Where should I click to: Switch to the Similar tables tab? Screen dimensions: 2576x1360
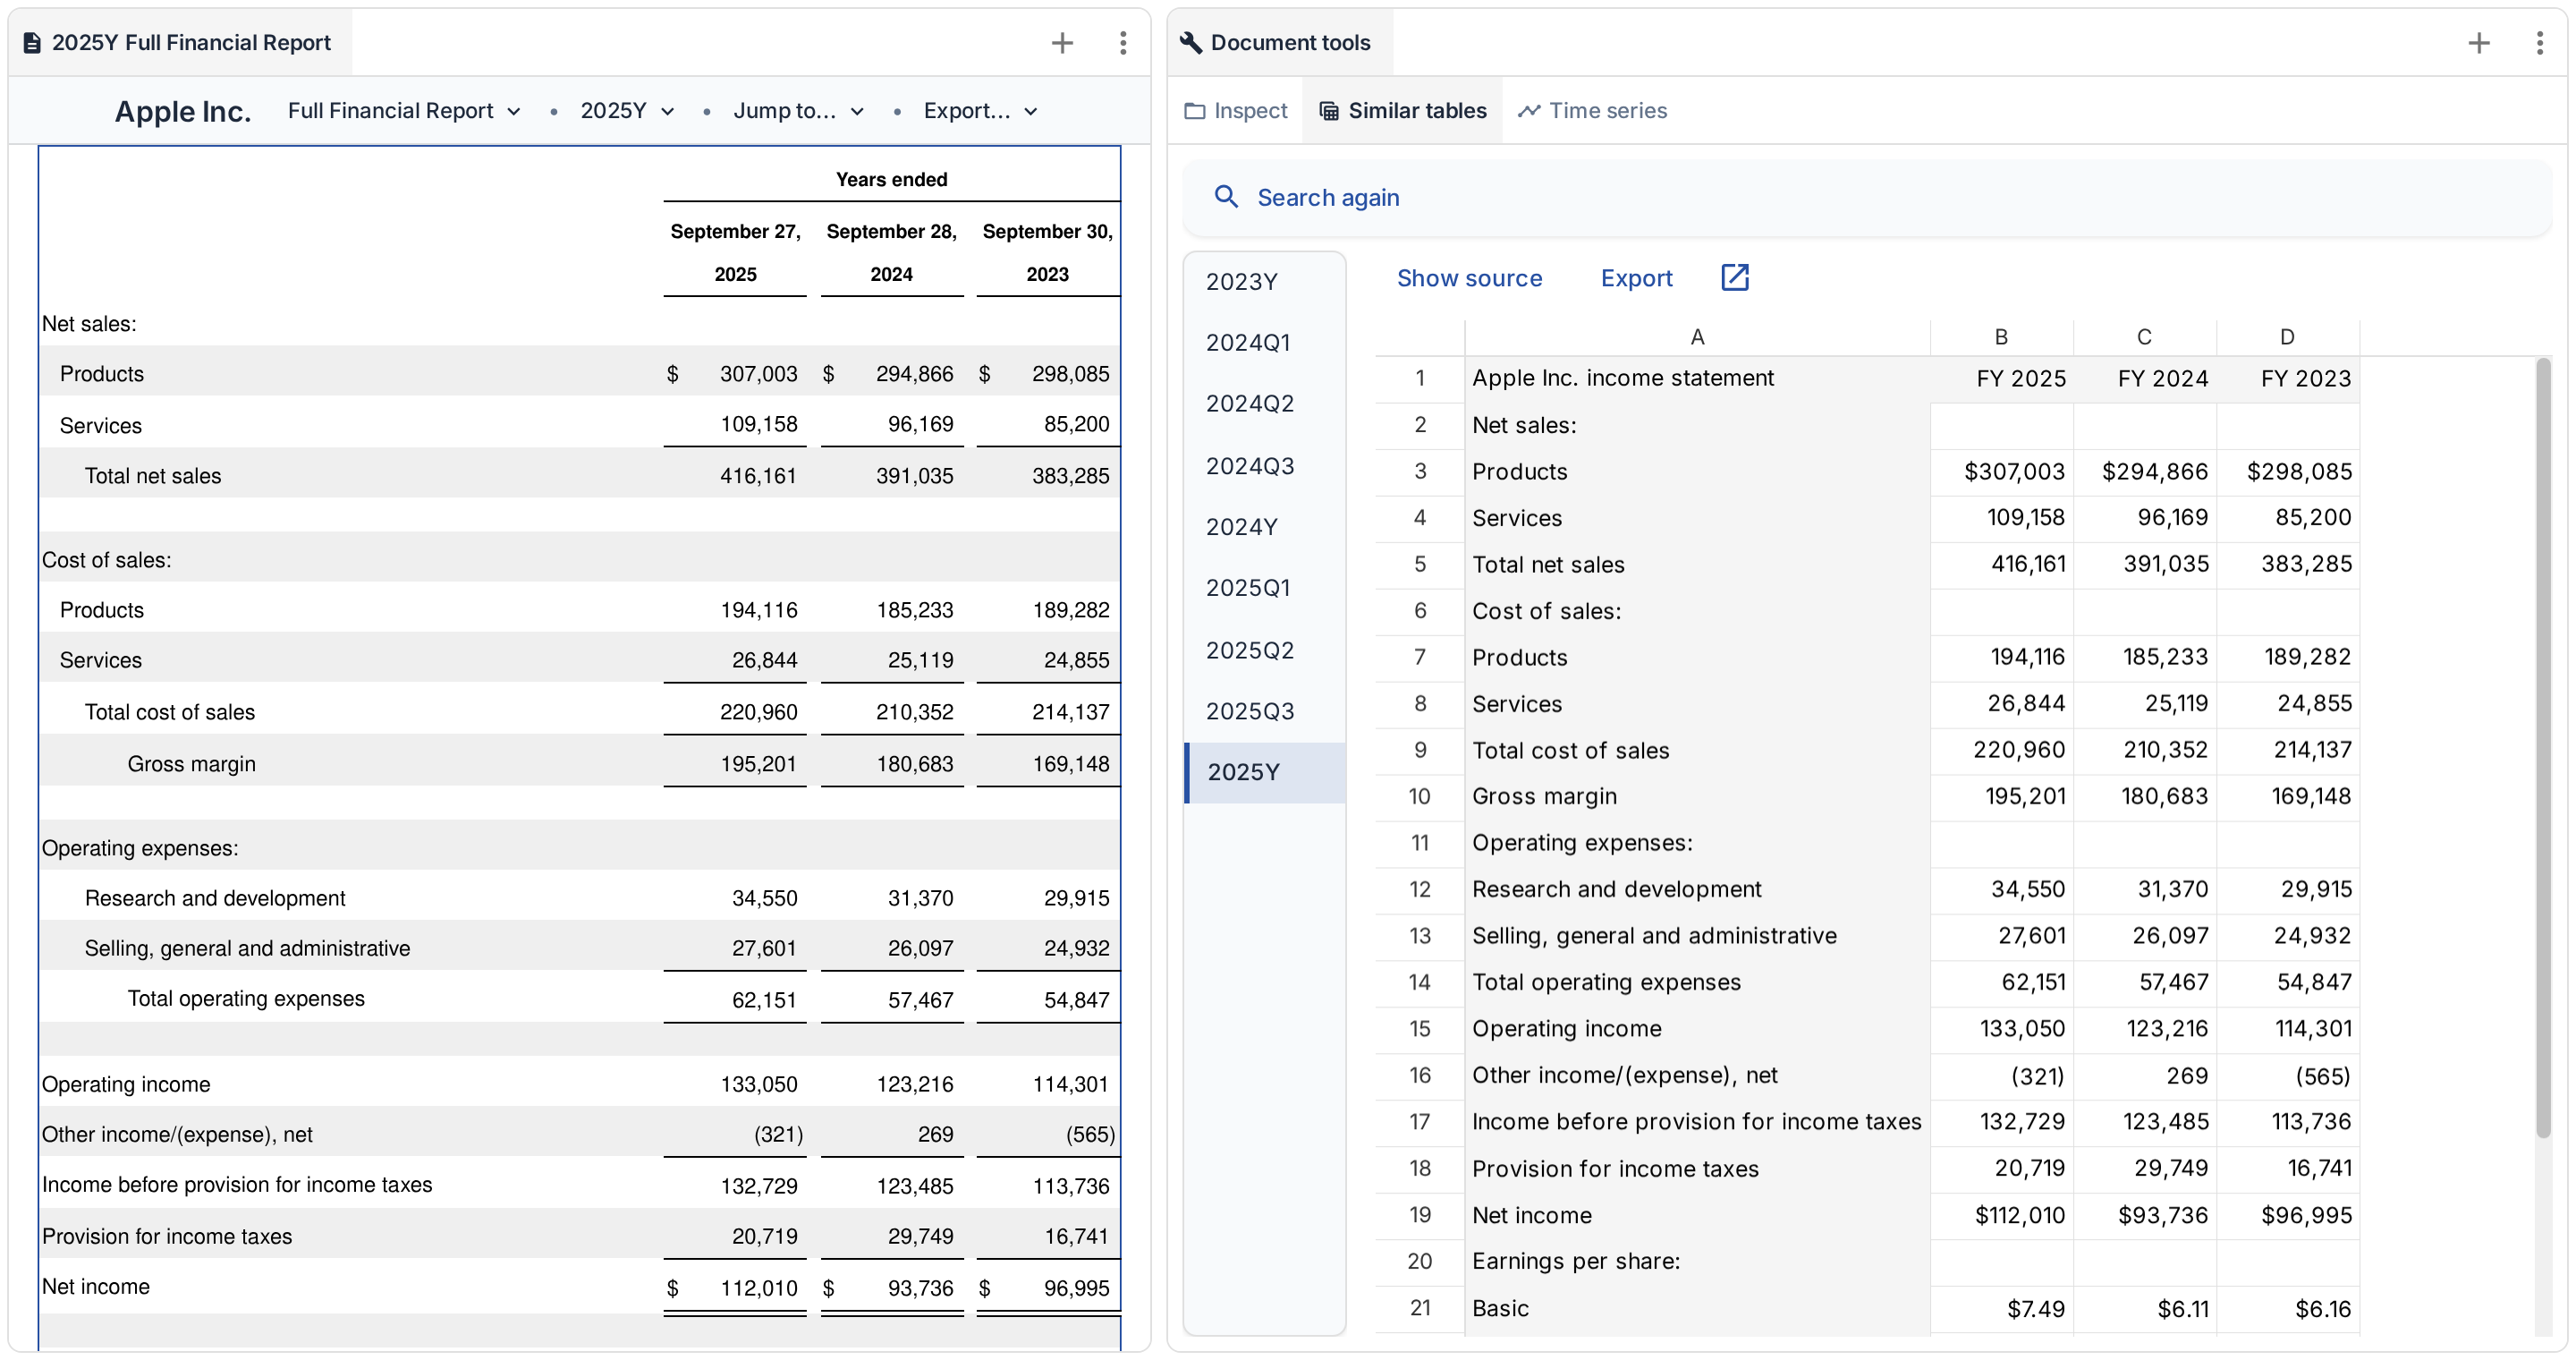(1402, 111)
